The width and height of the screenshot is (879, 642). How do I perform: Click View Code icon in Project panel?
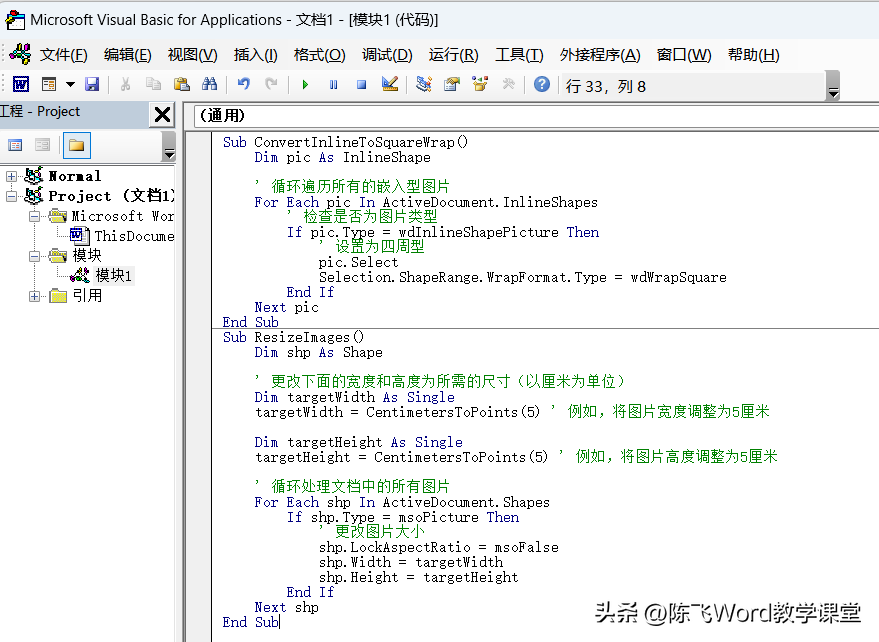[x=15, y=145]
